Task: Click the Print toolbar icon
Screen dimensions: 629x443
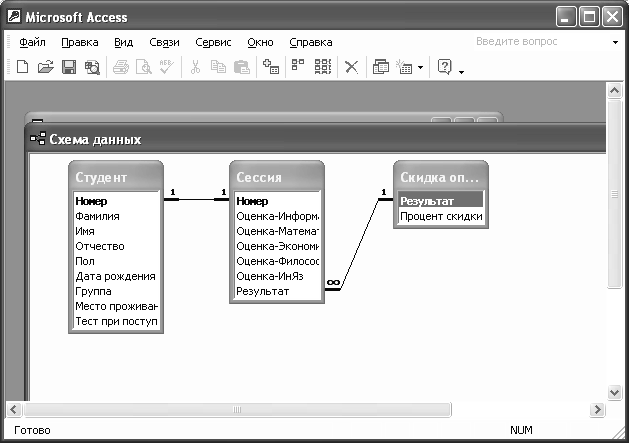Action: 121,67
